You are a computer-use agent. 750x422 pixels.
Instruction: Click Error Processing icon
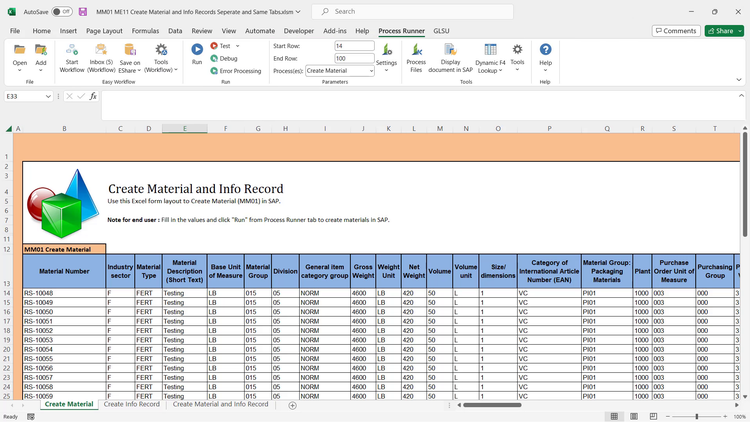[214, 71]
